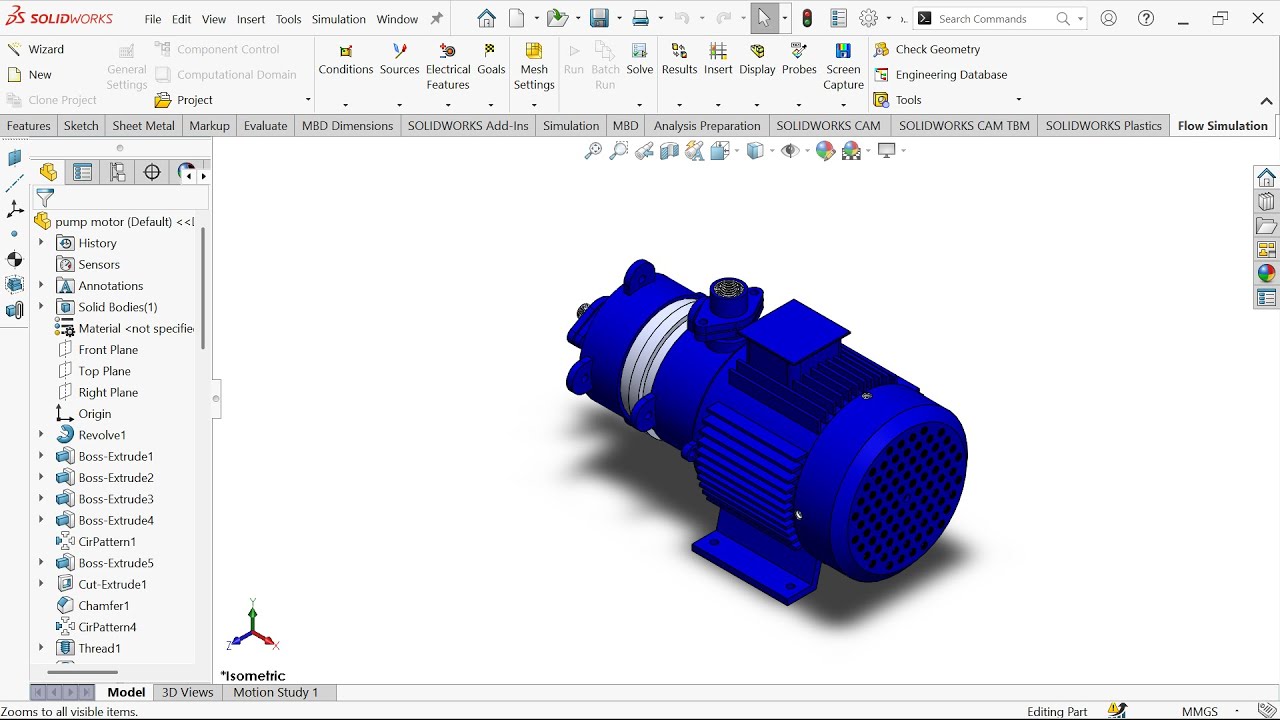Expand the Revolve1 feature

click(x=41, y=435)
